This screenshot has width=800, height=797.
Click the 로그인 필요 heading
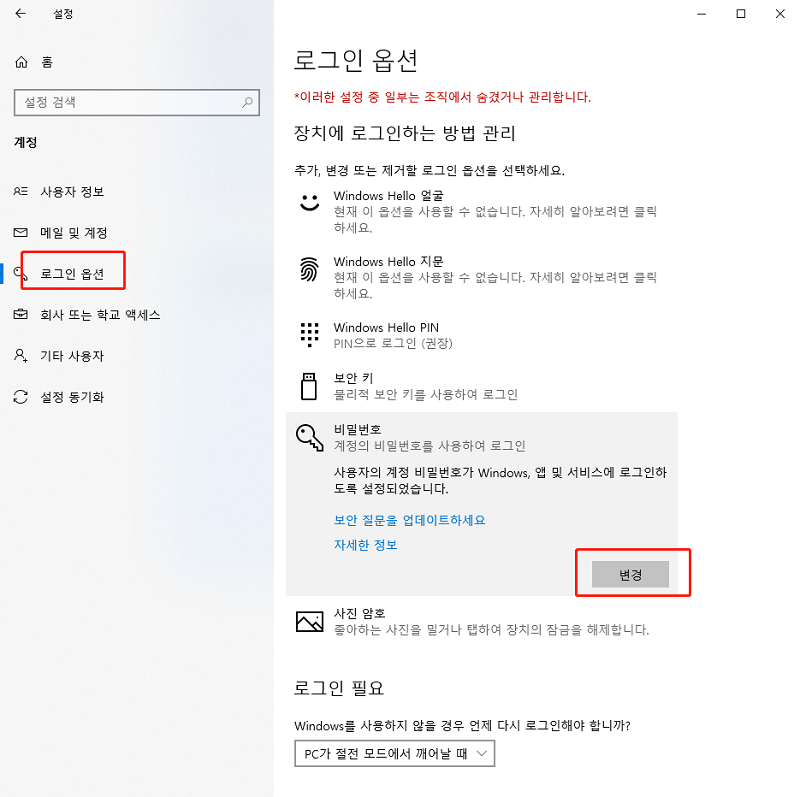[339, 688]
